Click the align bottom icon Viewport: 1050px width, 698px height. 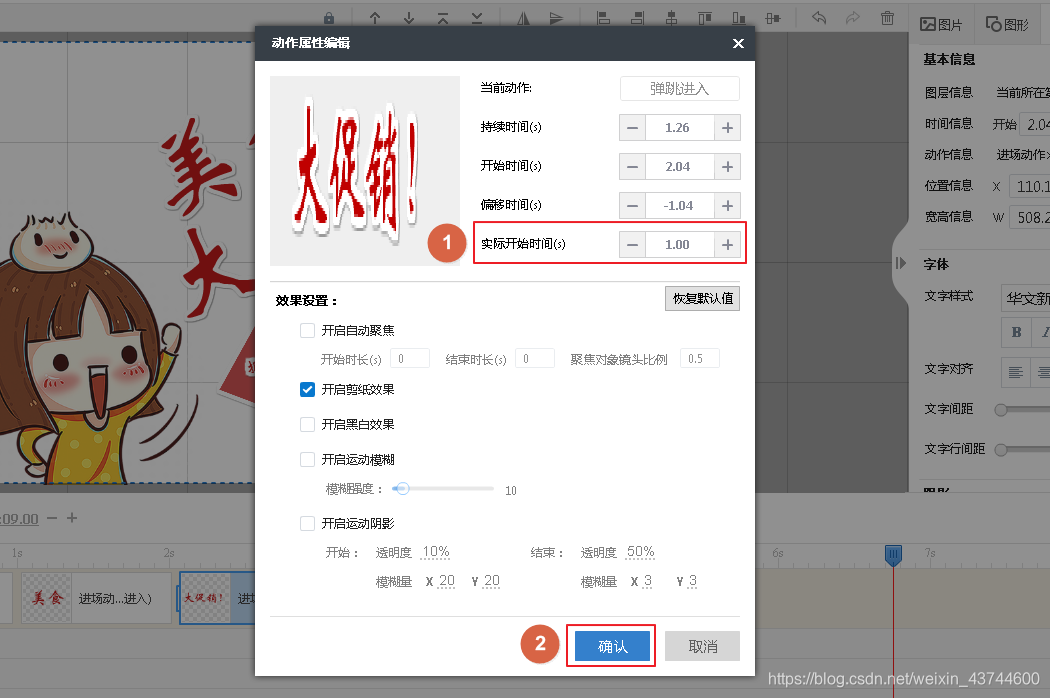[739, 18]
